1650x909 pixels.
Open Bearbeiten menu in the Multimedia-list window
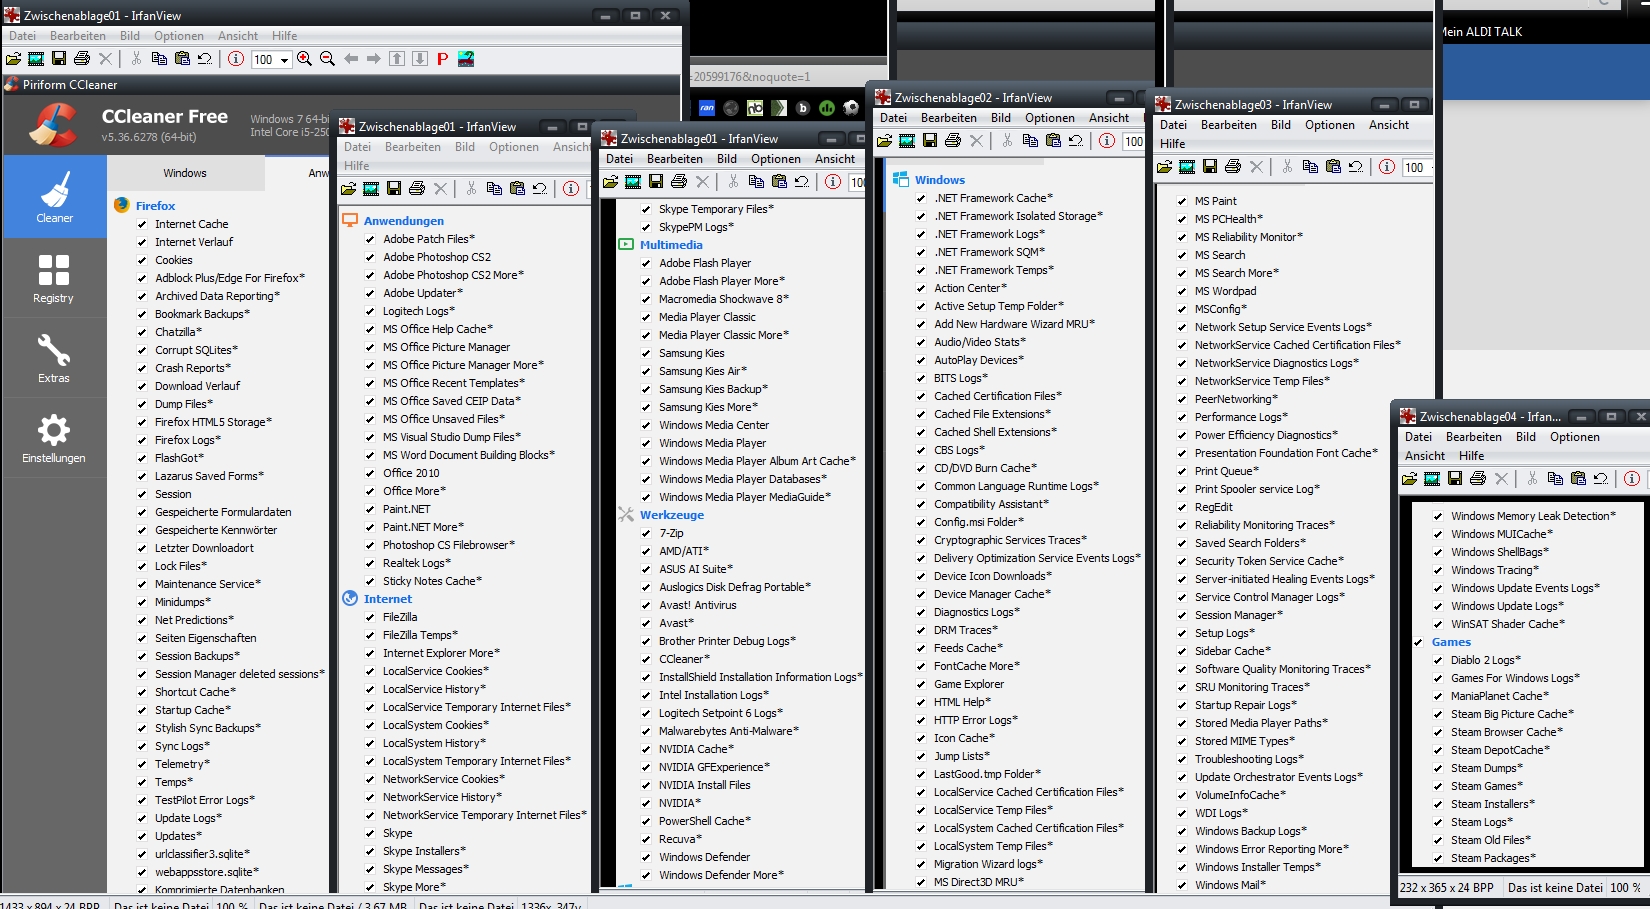[675, 159]
